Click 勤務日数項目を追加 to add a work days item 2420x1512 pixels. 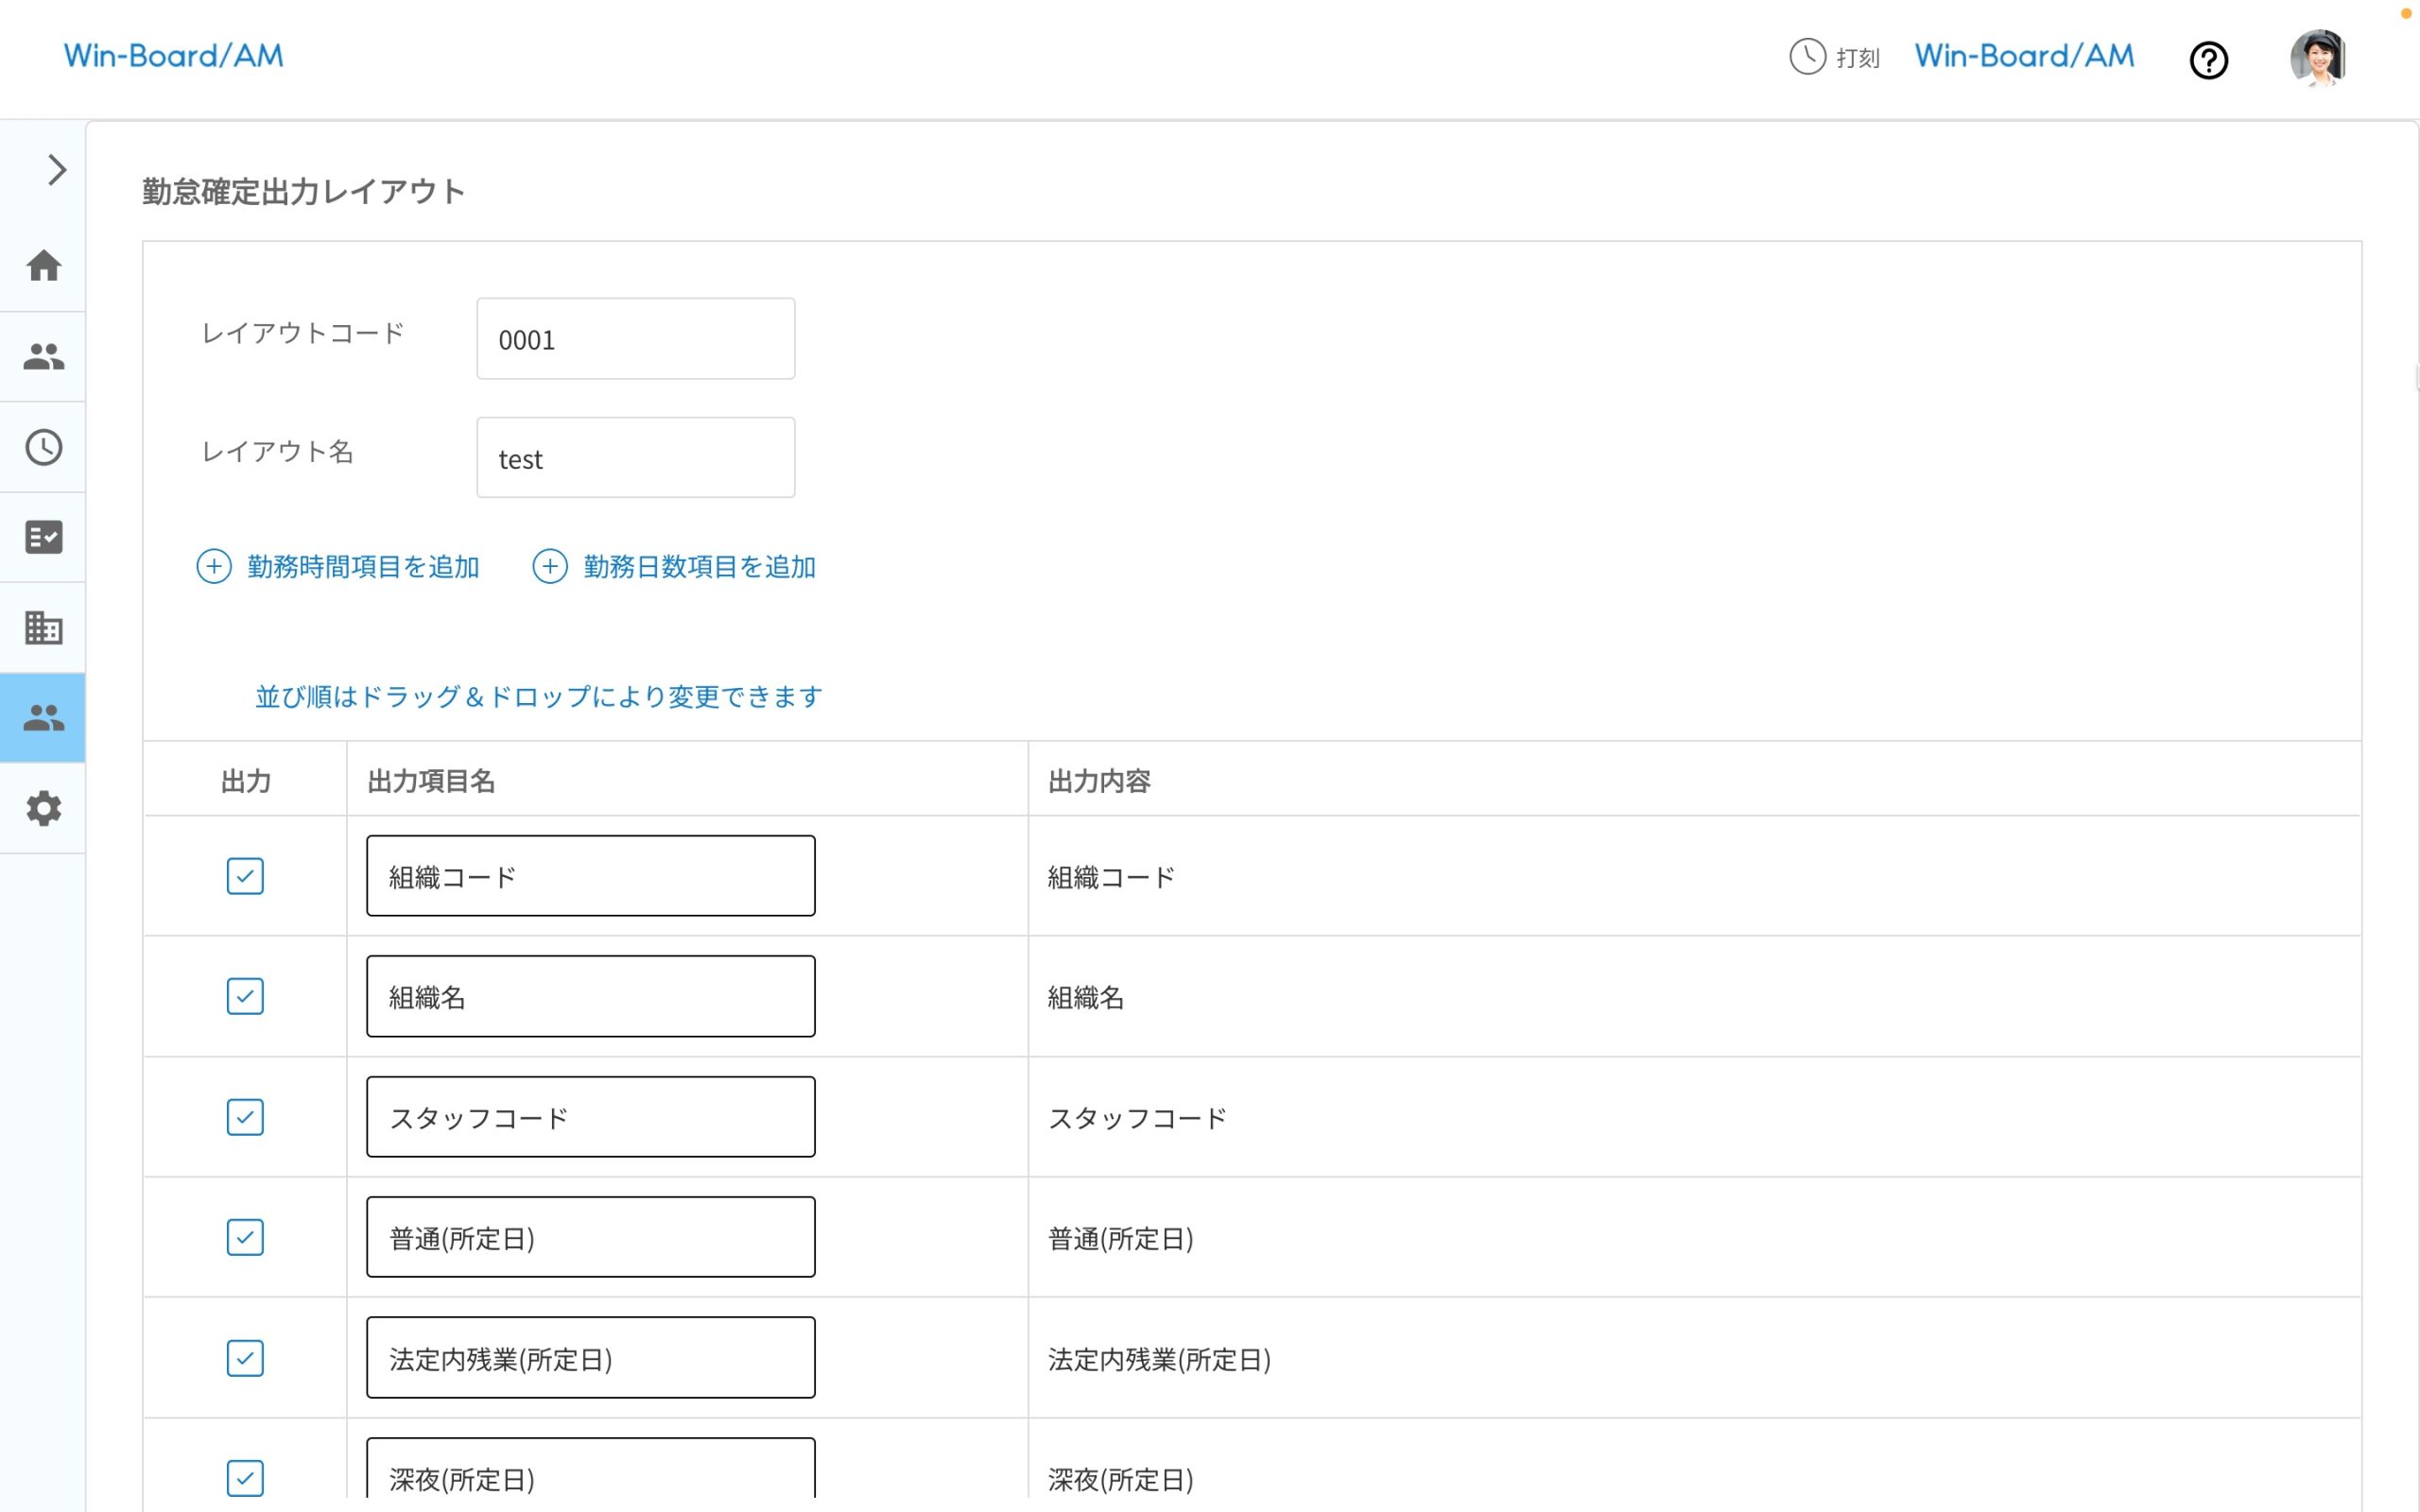tap(674, 567)
